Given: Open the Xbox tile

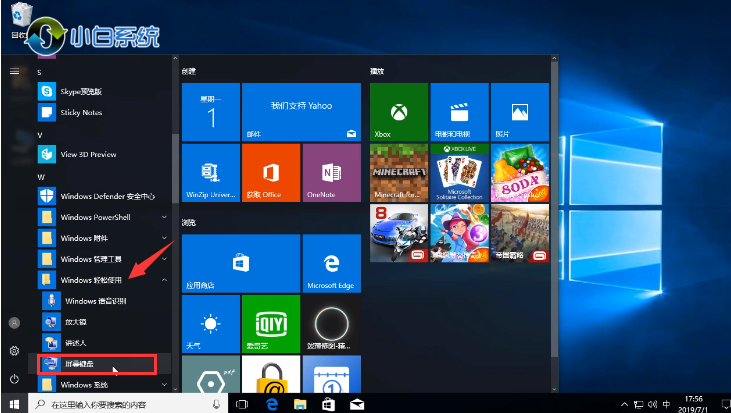Looking at the screenshot, I should 398,111.
